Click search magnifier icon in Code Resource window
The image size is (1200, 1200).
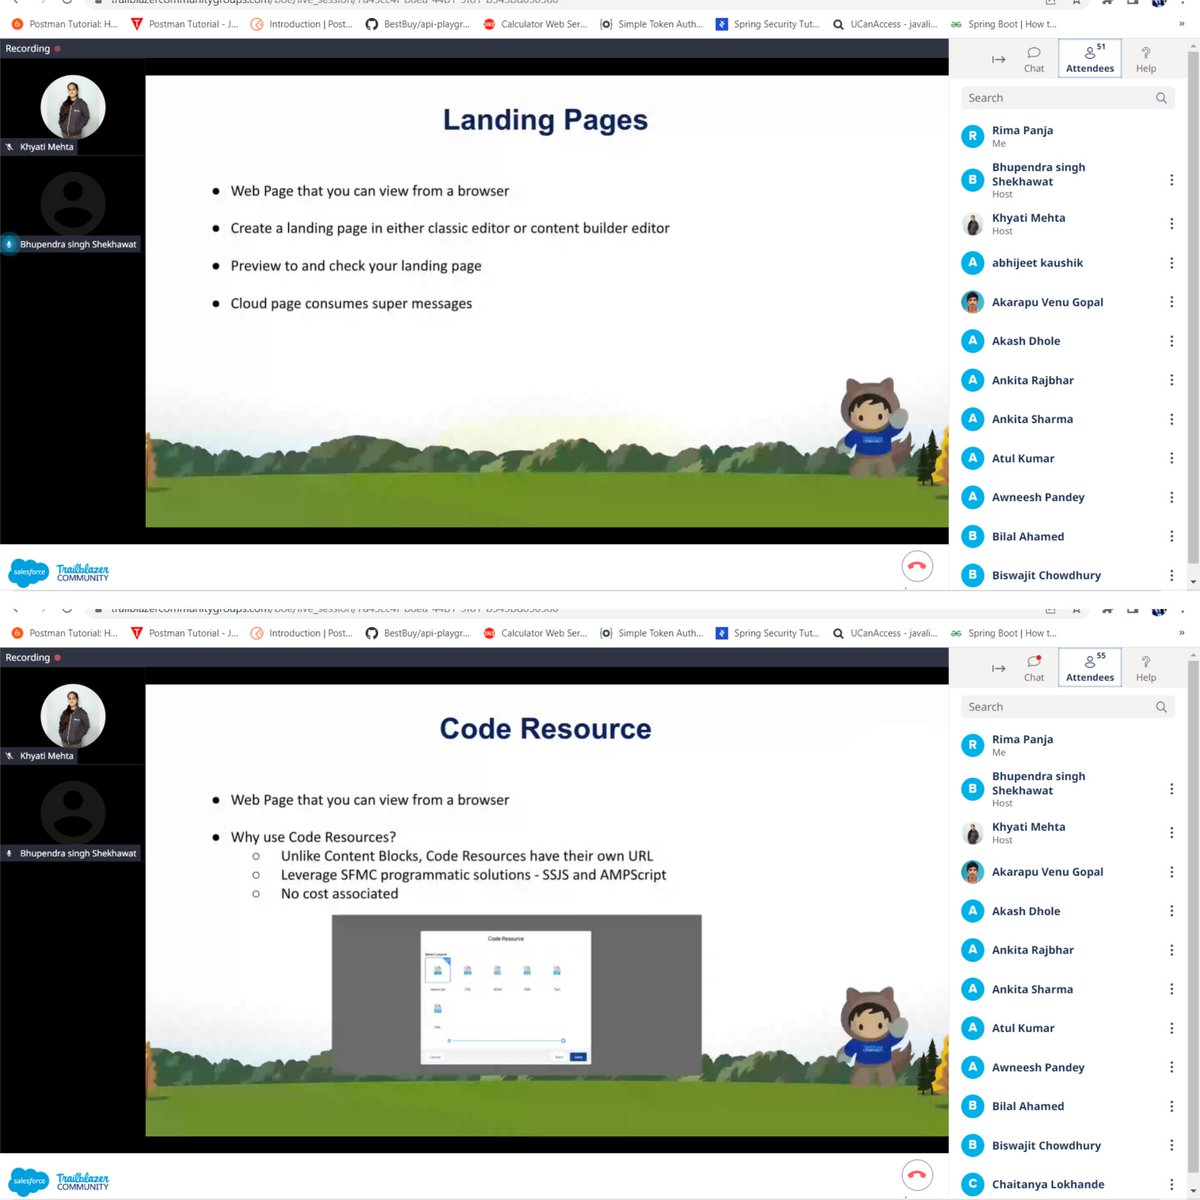tap(1161, 707)
